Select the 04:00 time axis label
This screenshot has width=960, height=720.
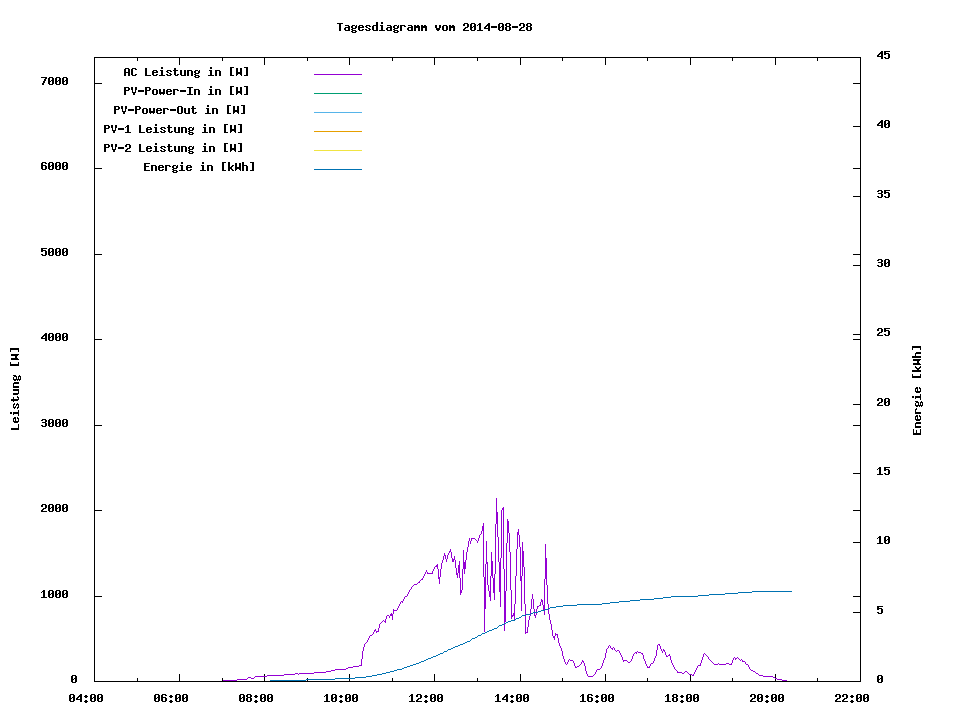85,698
